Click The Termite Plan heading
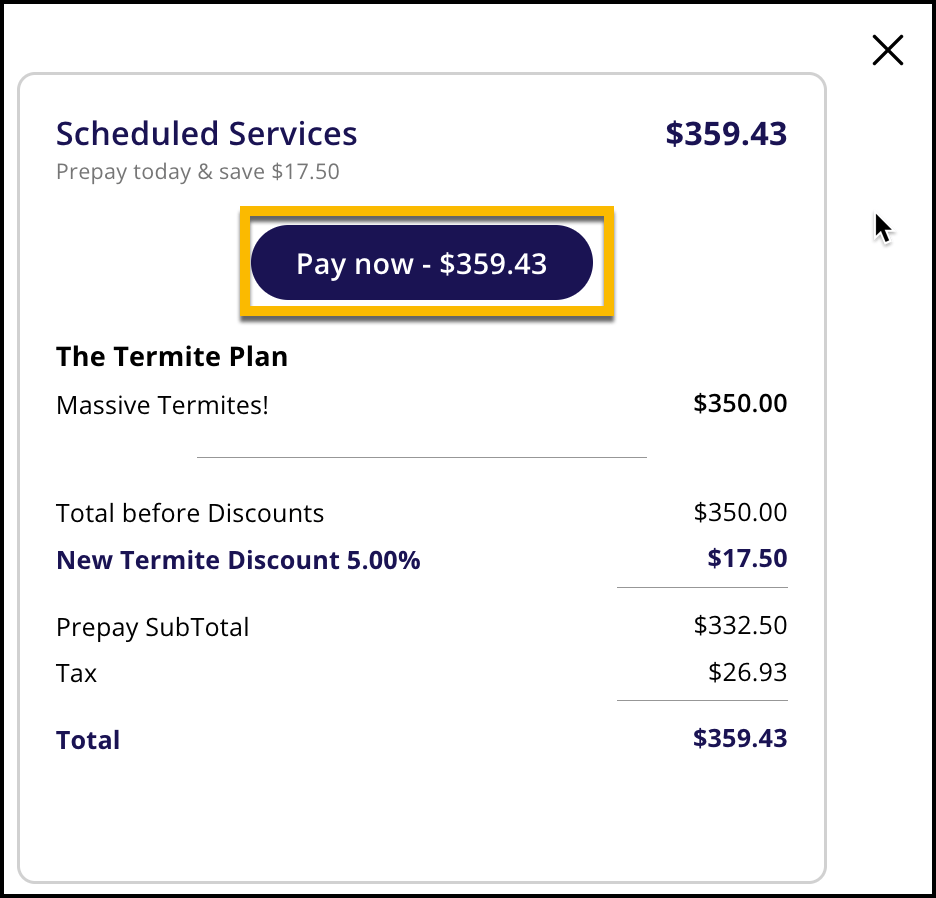Image resolution: width=936 pixels, height=898 pixels. click(x=172, y=357)
